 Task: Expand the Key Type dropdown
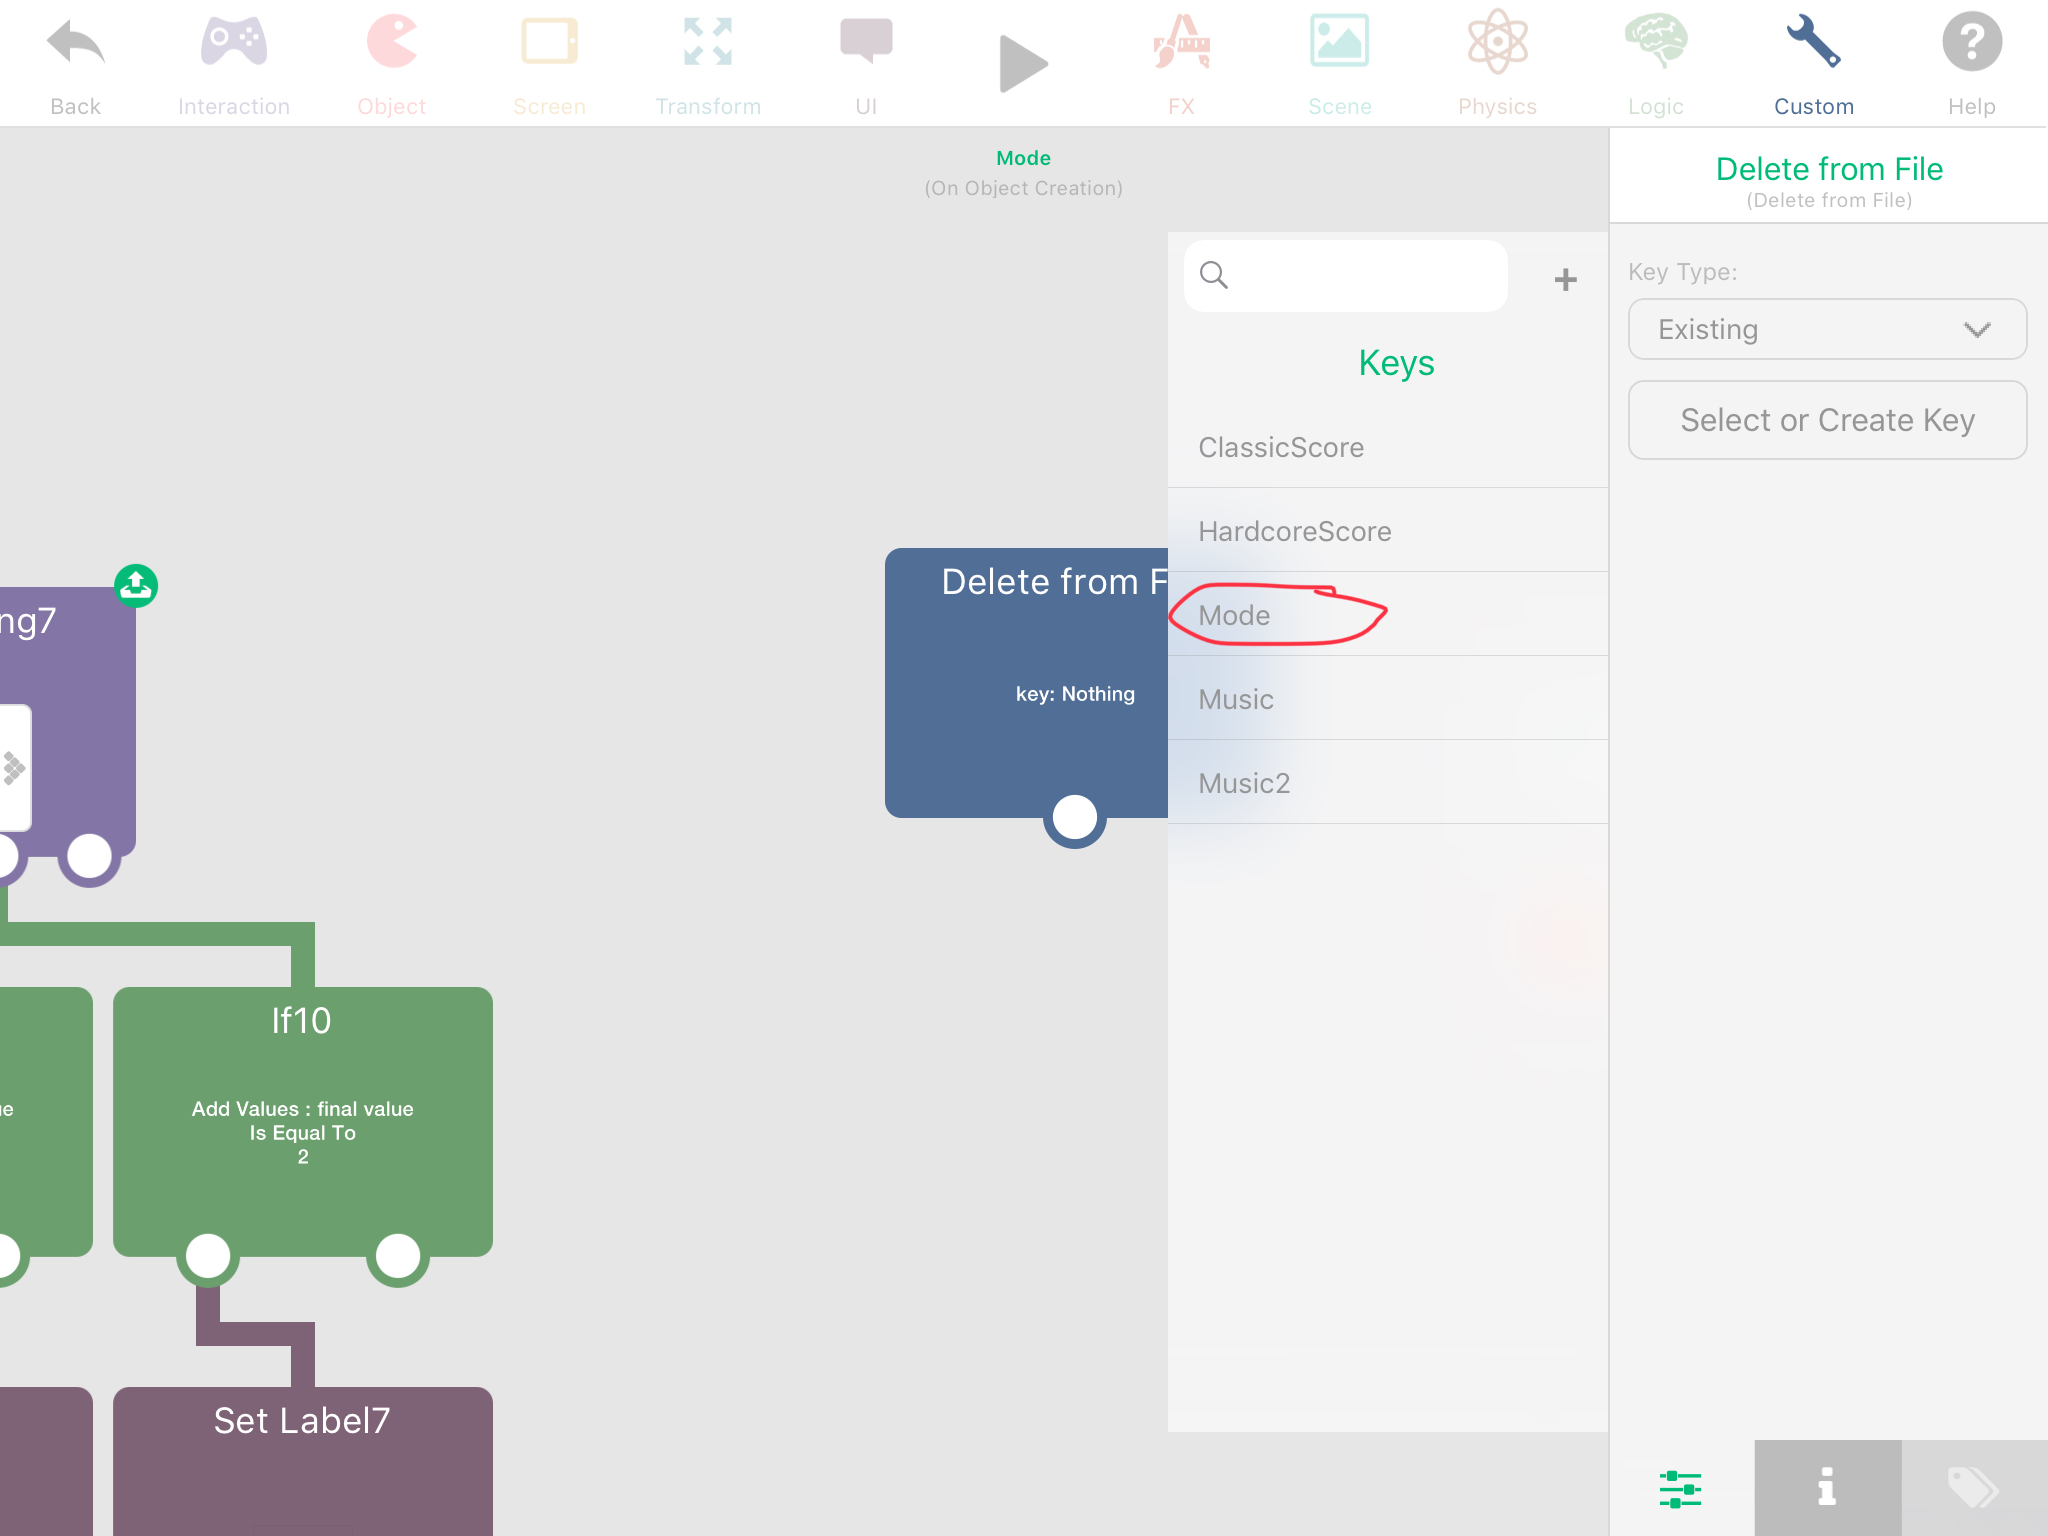point(1827,329)
